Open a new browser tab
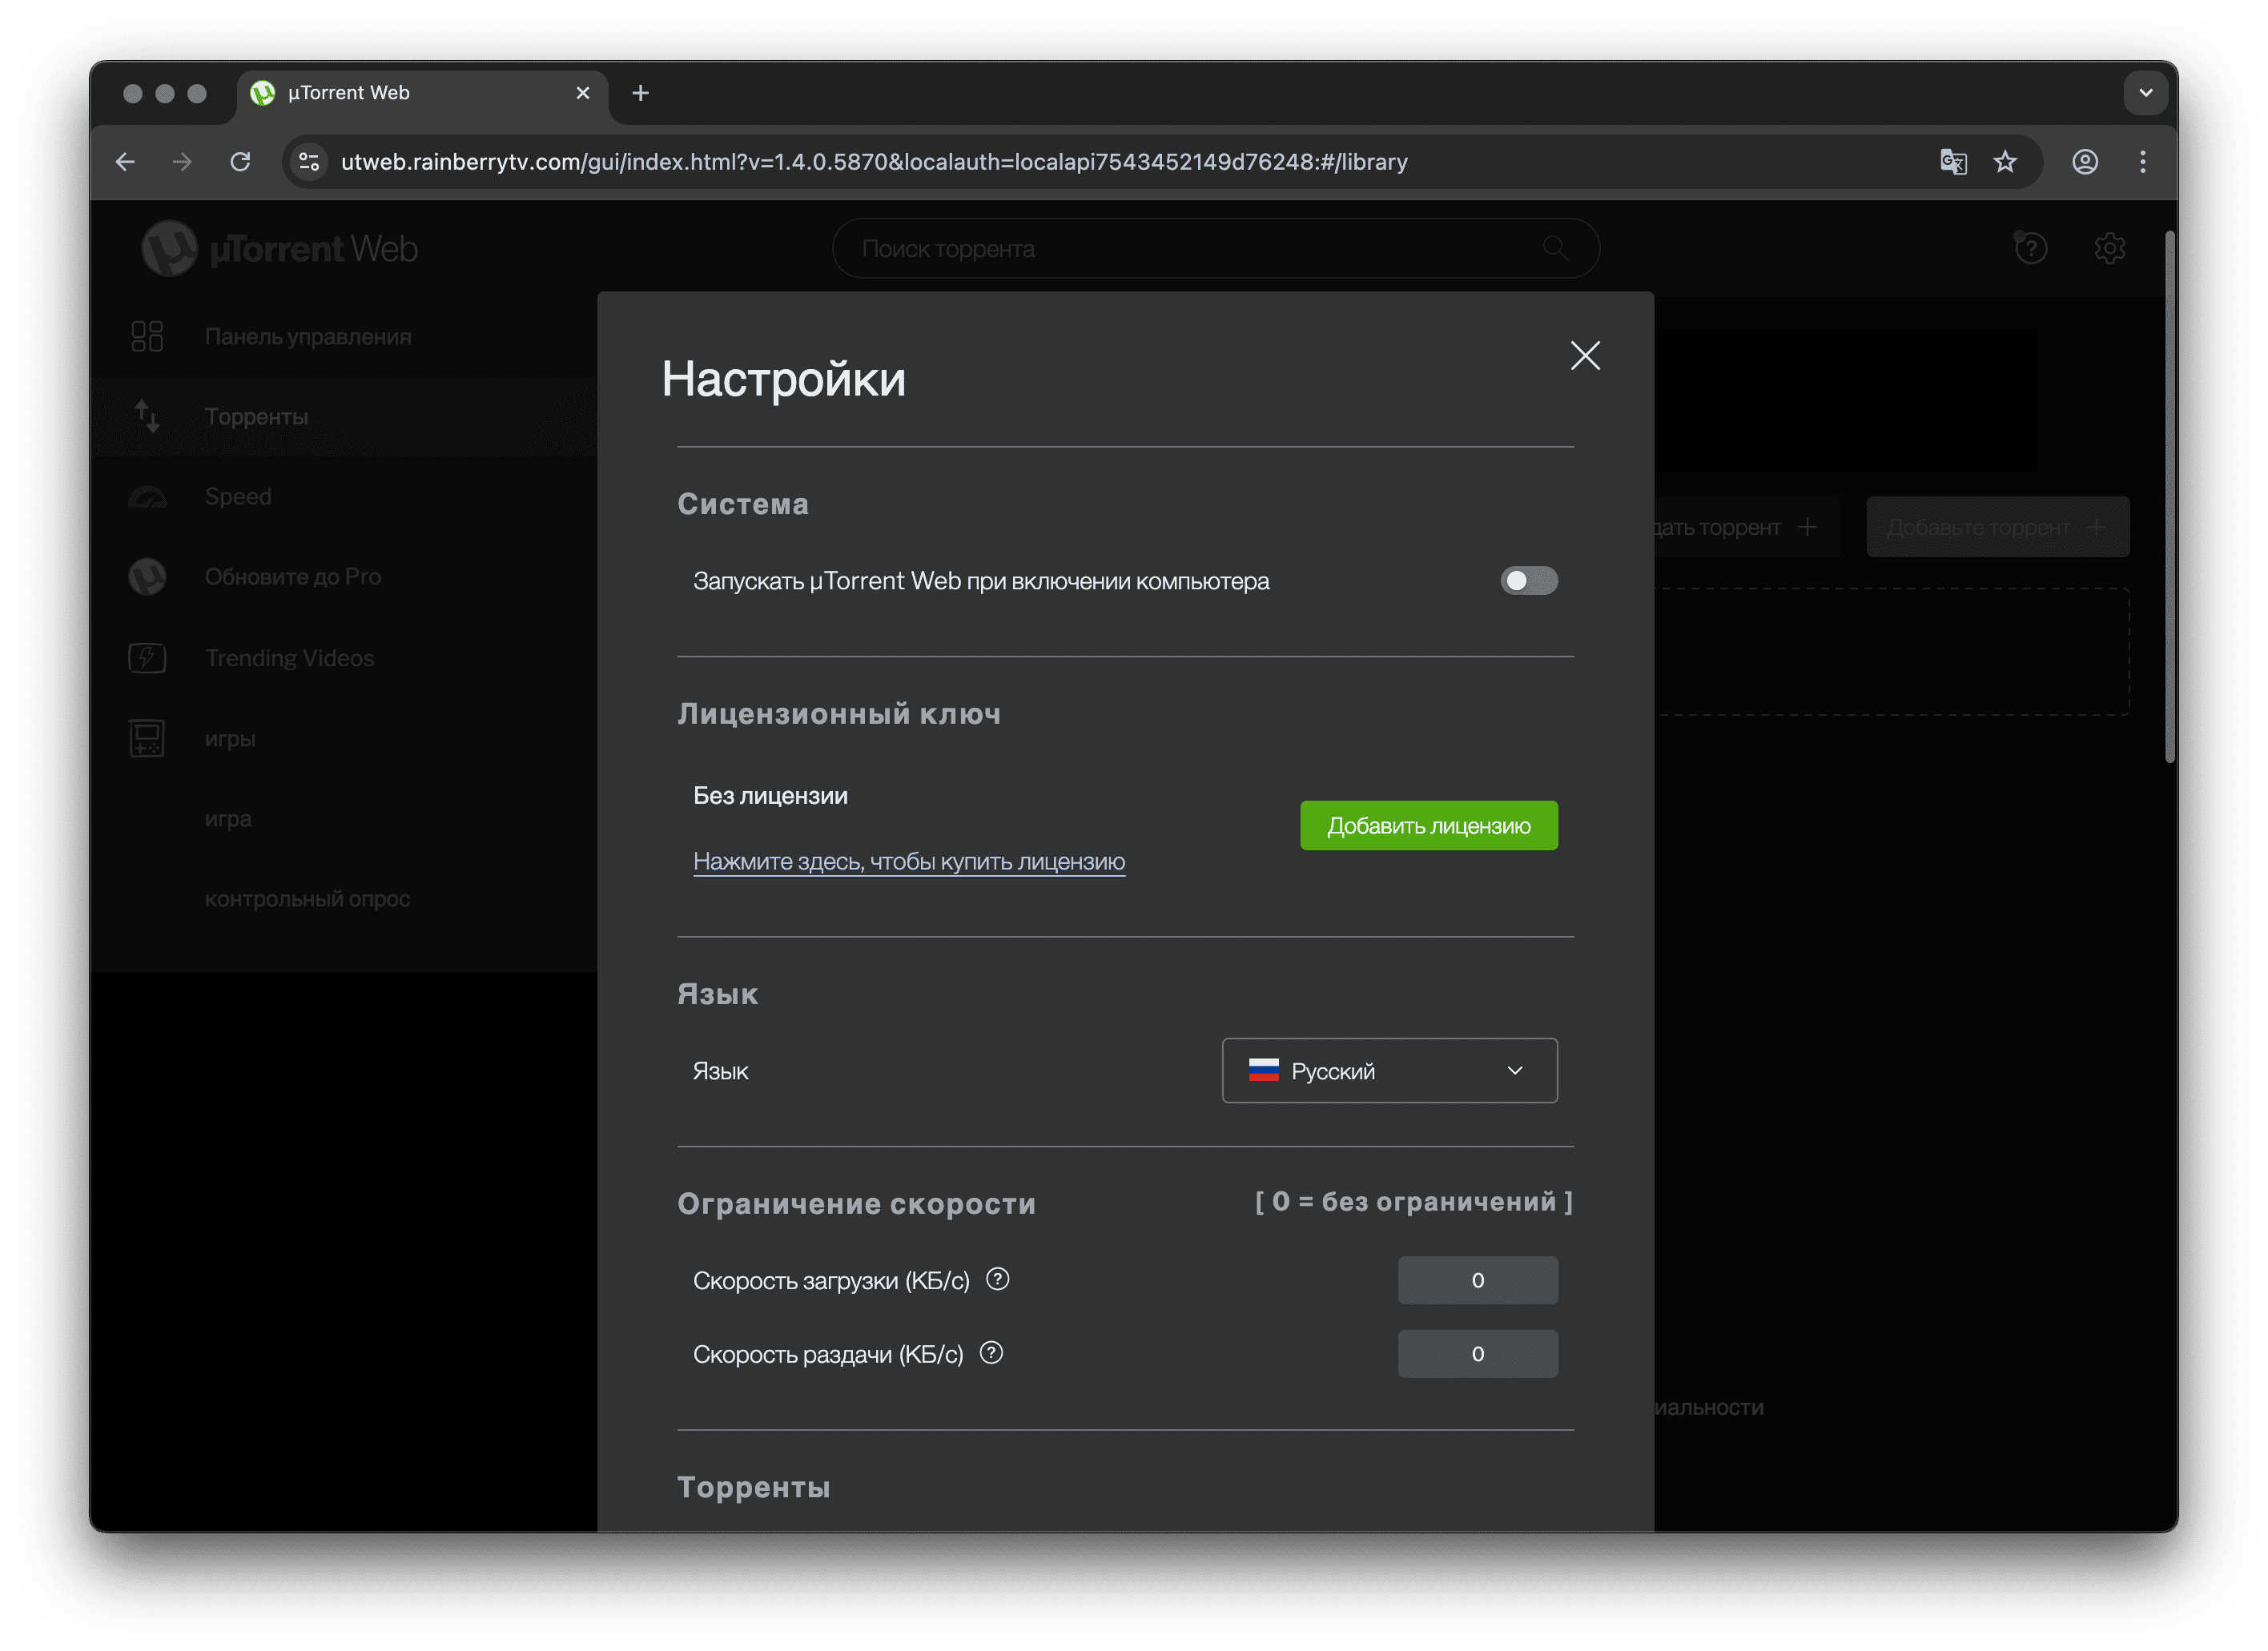Screen dimensions: 2268x1651 (x=641, y=93)
